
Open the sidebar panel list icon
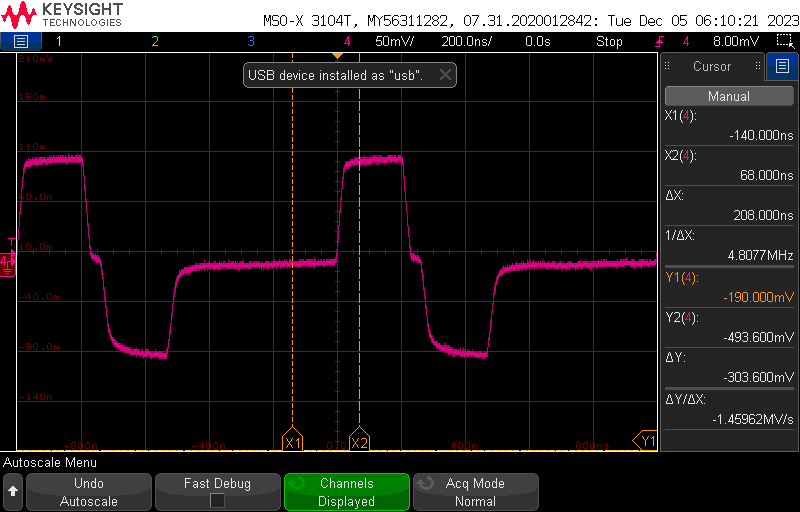point(782,67)
